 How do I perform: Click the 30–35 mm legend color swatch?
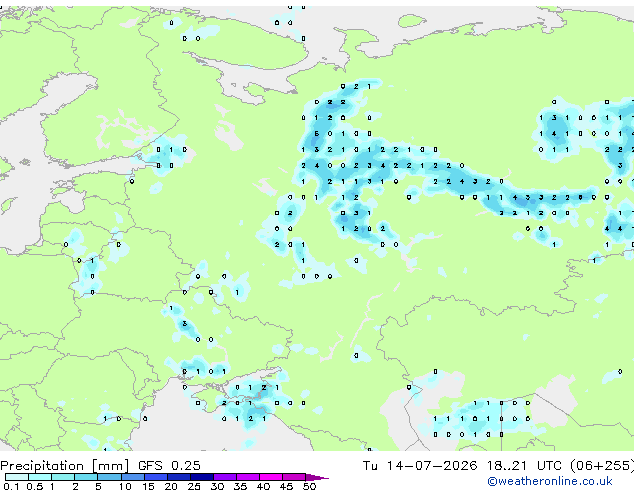pos(225,477)
